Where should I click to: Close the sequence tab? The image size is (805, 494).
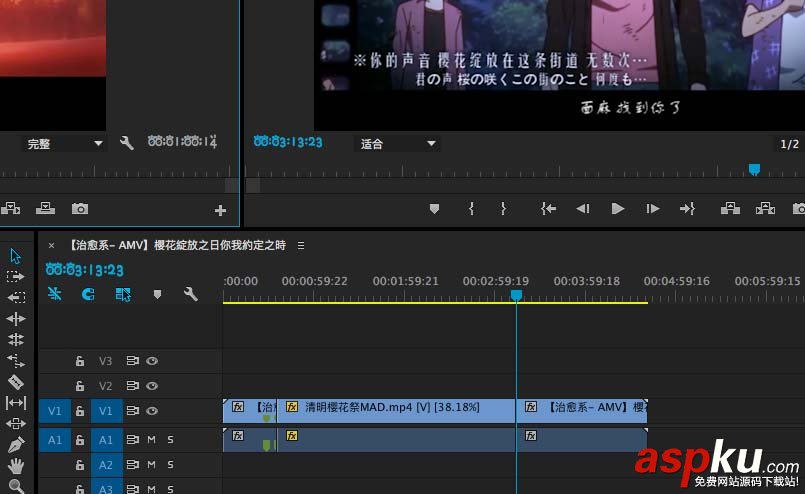[51, 245]
